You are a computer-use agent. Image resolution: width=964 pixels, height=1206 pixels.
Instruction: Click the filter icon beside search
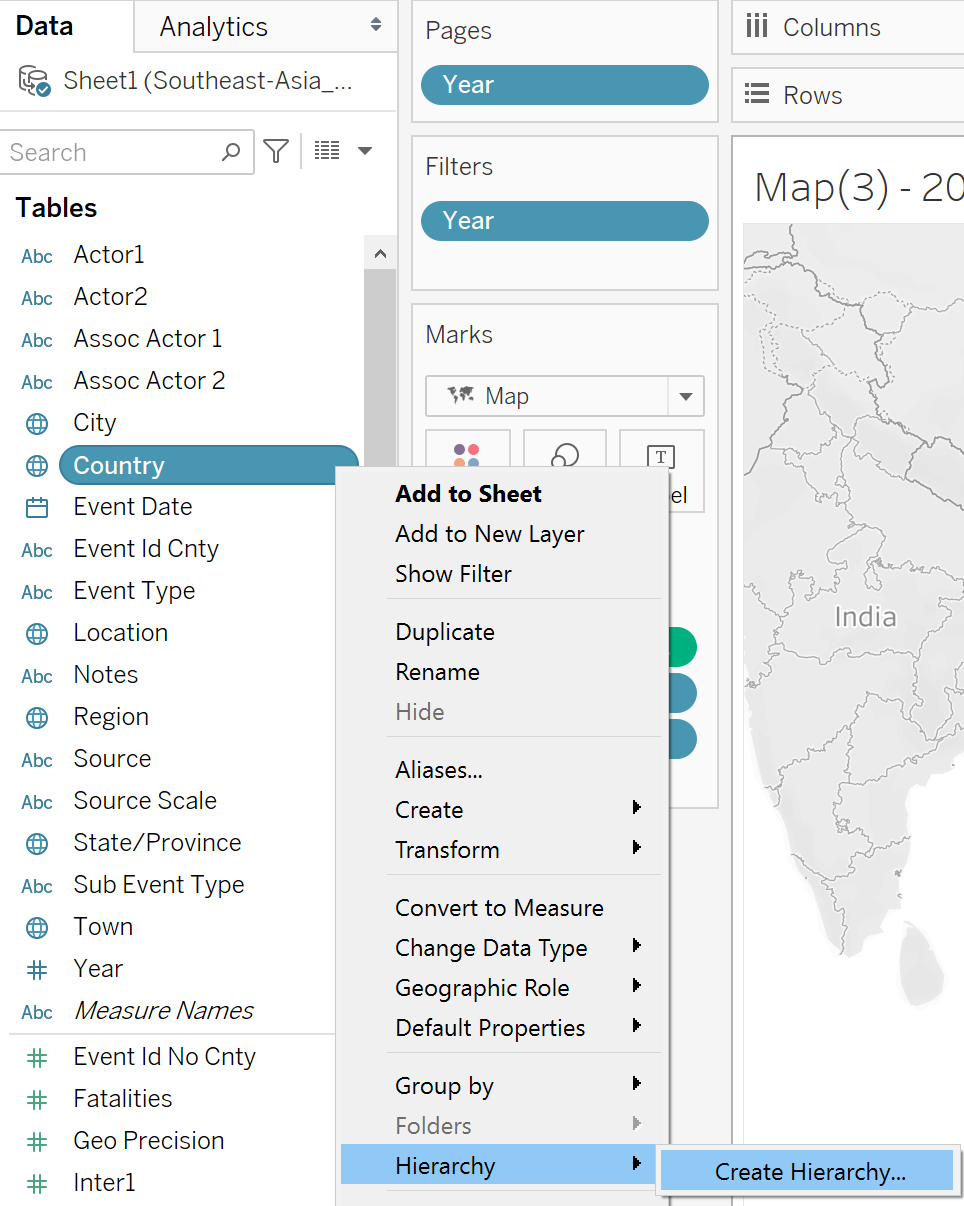276,152
